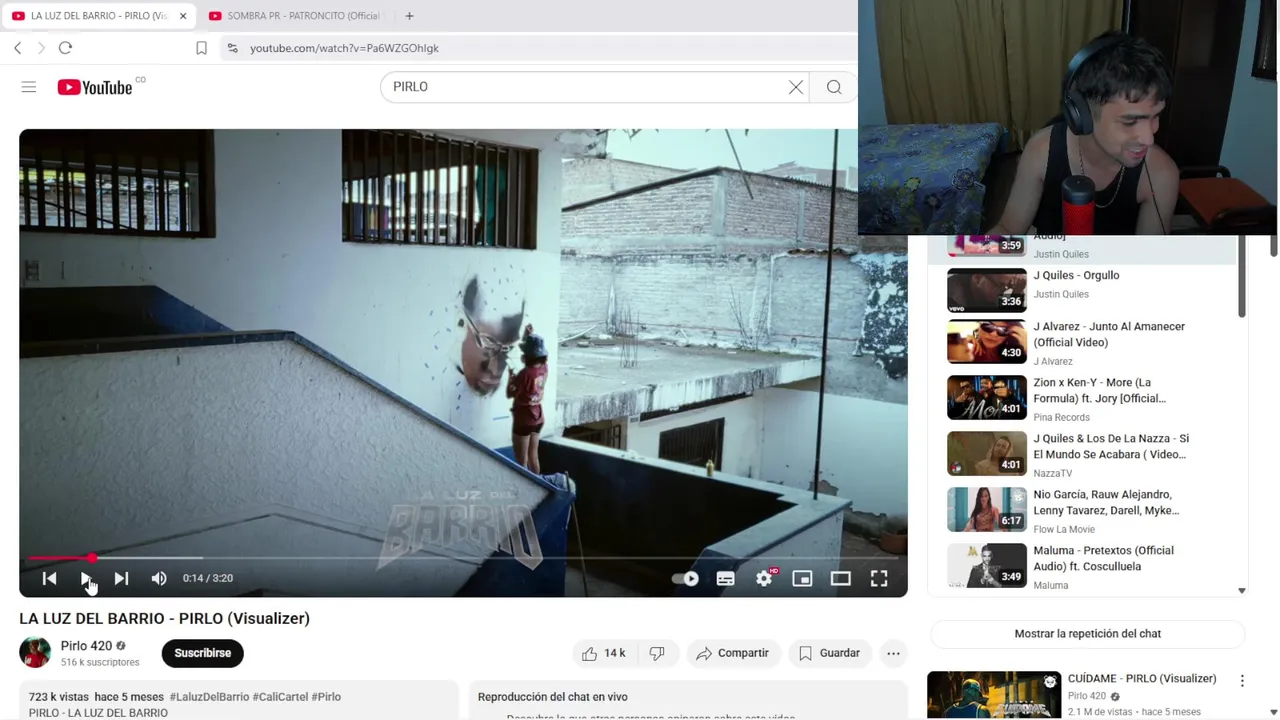Open site information icon in address bar

(232, 48)
